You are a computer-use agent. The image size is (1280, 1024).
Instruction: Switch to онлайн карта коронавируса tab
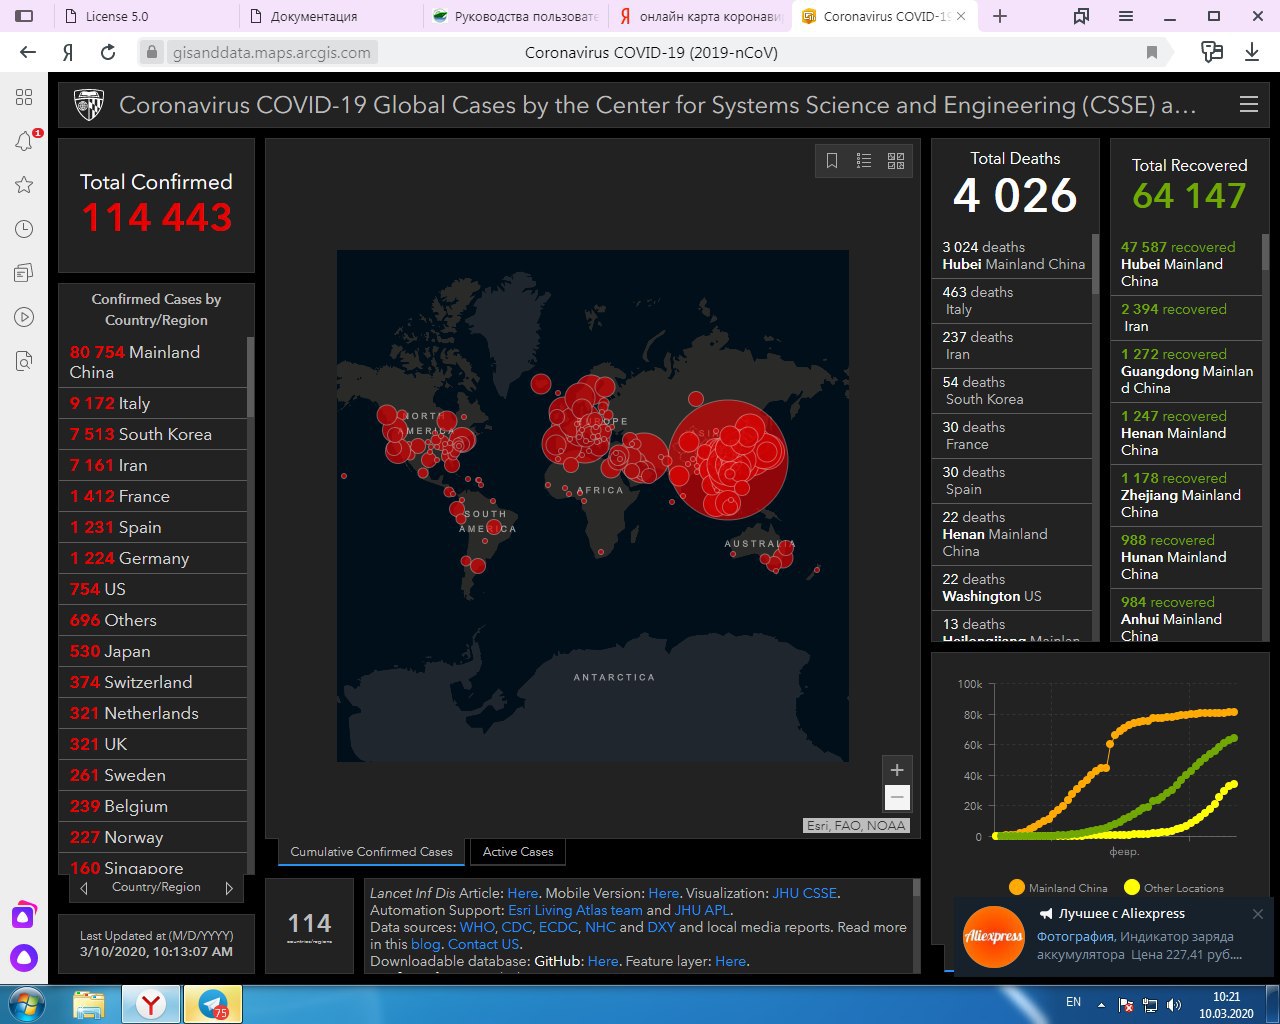[x=701, y=16]
